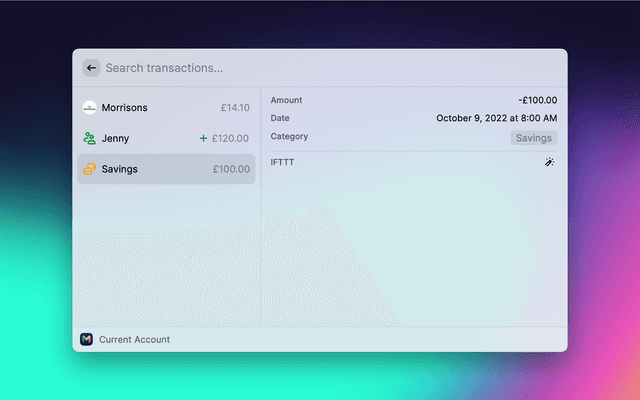Click the Savings coins icon
The width and height of the screenshot is (640, 400).
(89, 169)
